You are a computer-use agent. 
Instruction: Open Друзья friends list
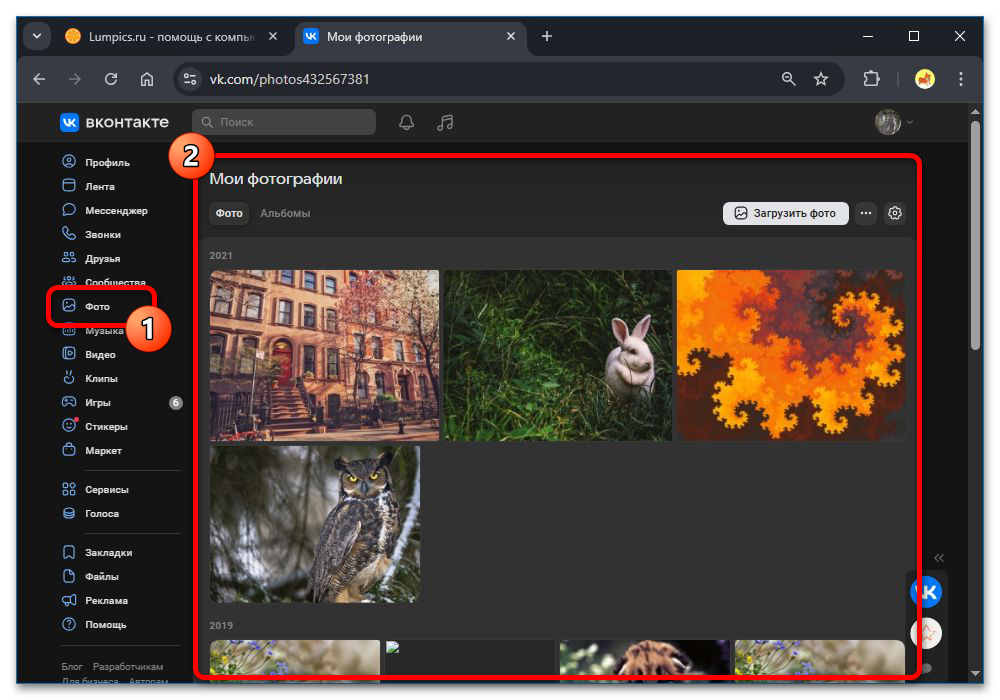coord(91,258)
